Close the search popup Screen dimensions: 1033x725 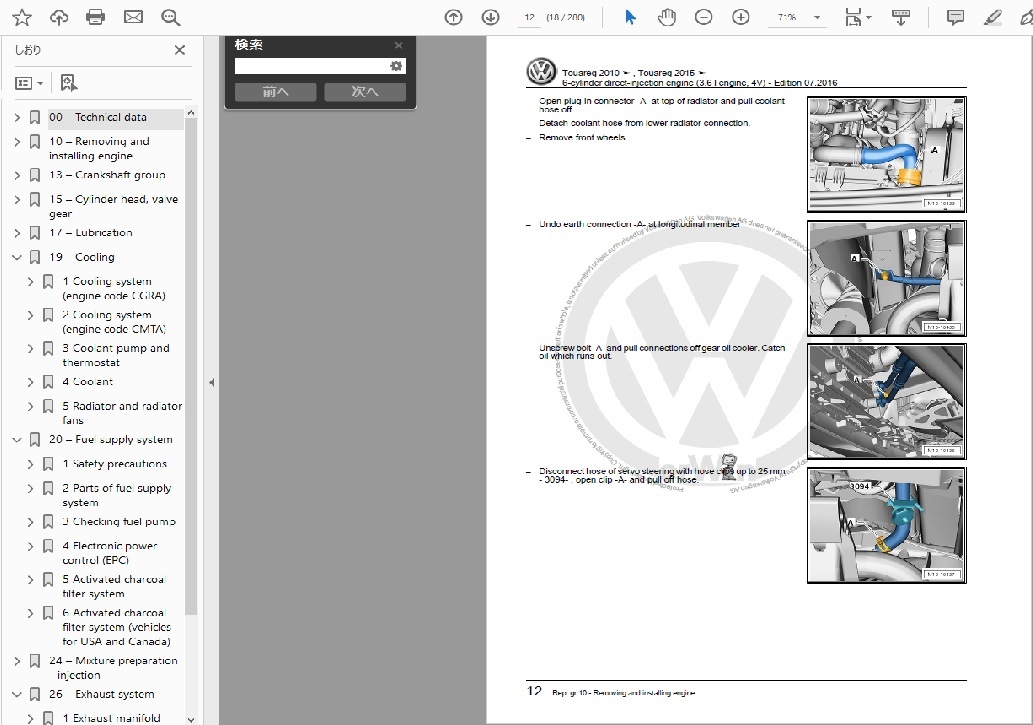click(399, 45)
